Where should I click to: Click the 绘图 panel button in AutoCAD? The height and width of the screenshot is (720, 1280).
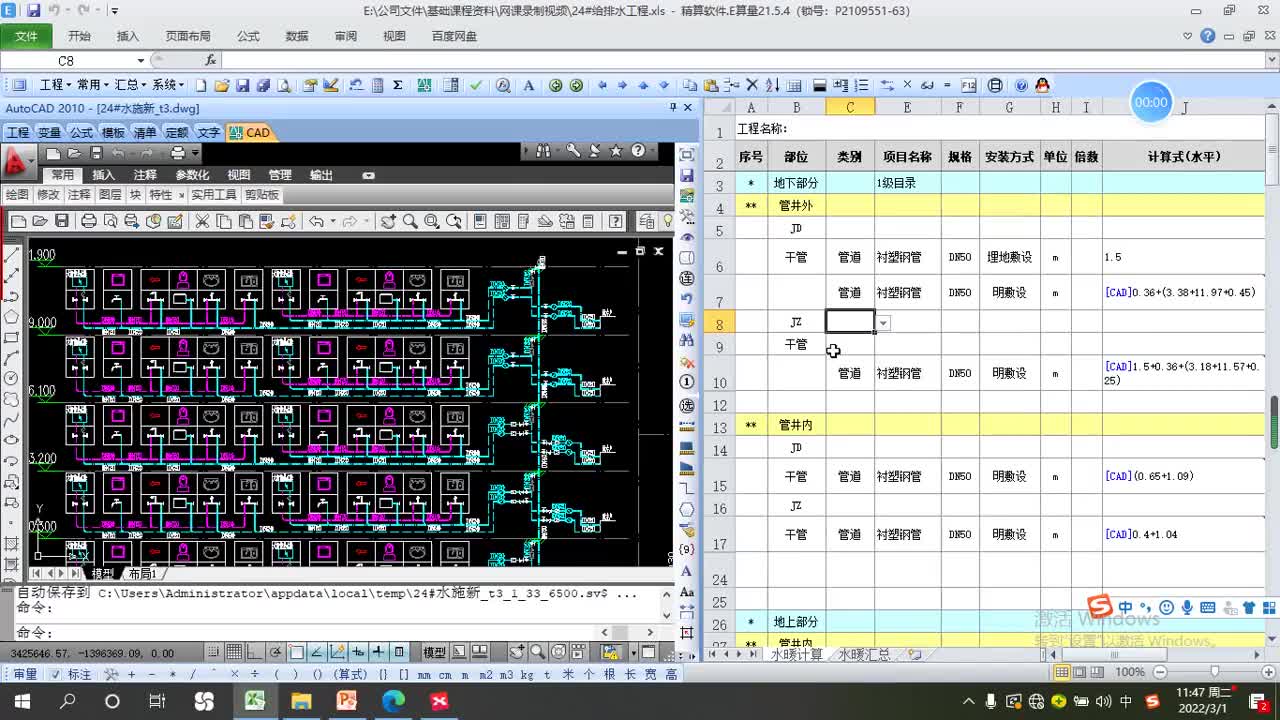point(17,195)
